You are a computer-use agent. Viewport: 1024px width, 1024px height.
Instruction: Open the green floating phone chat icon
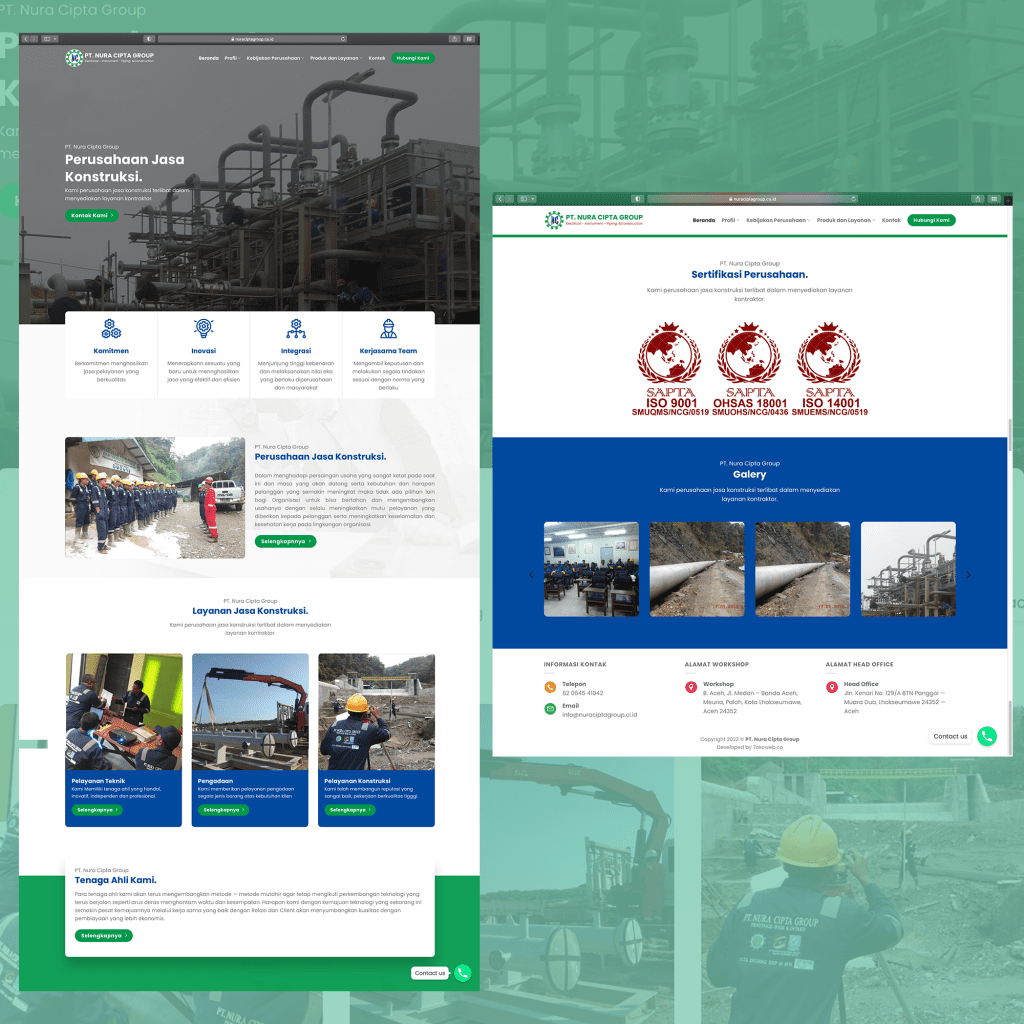pos(987,736)
